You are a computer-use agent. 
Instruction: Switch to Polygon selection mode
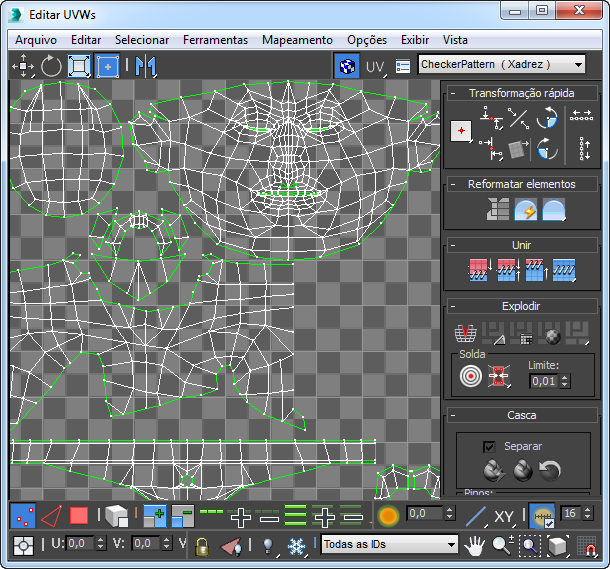click(x=79, y=517)
